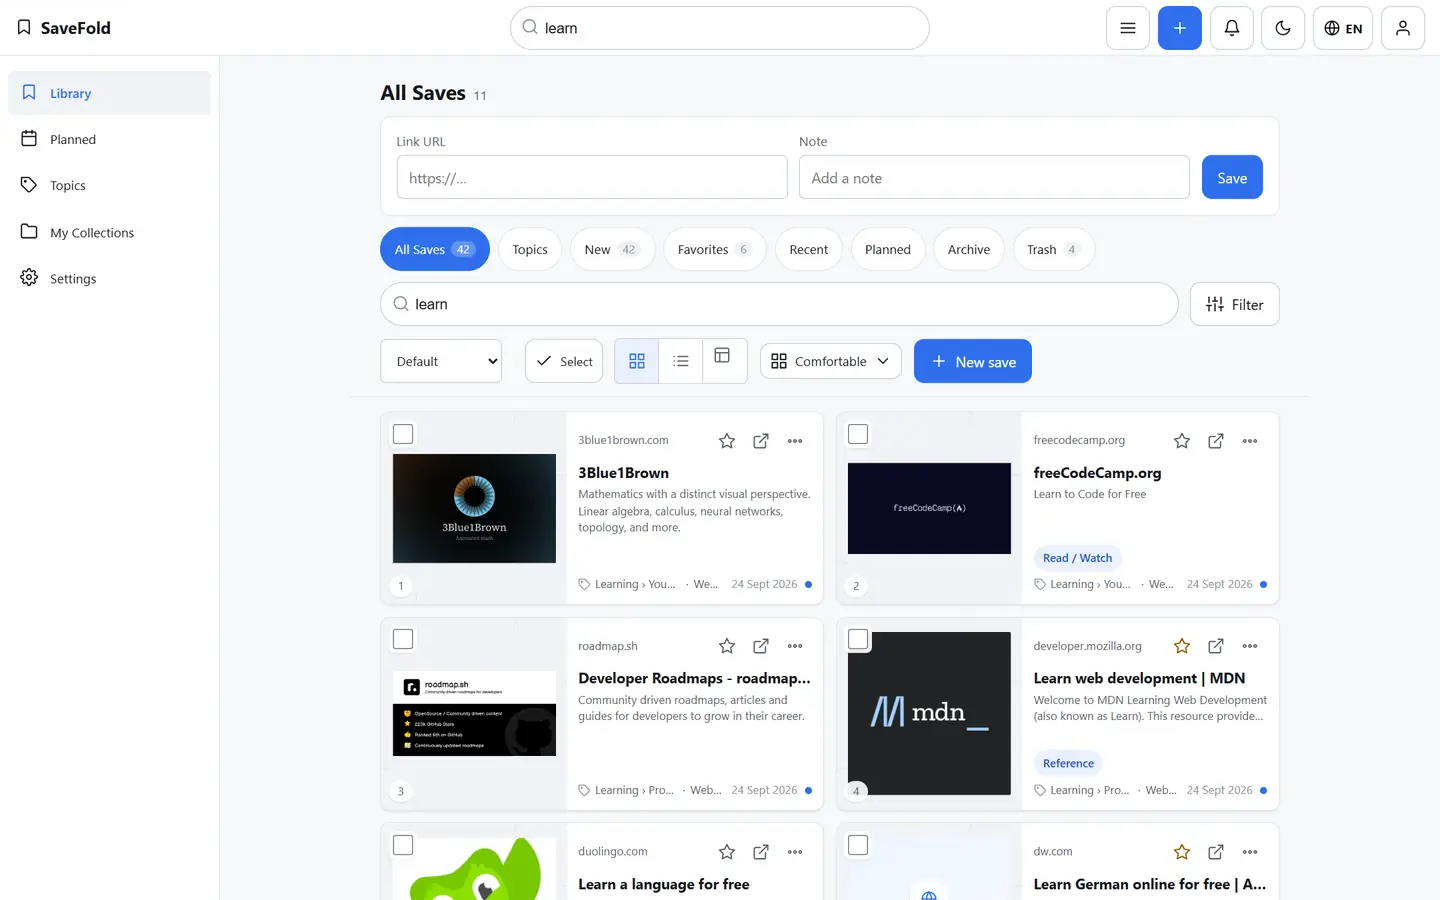The image size is (1440, 900).
Task: Open the notifications bell
Action: [1232, 28]
